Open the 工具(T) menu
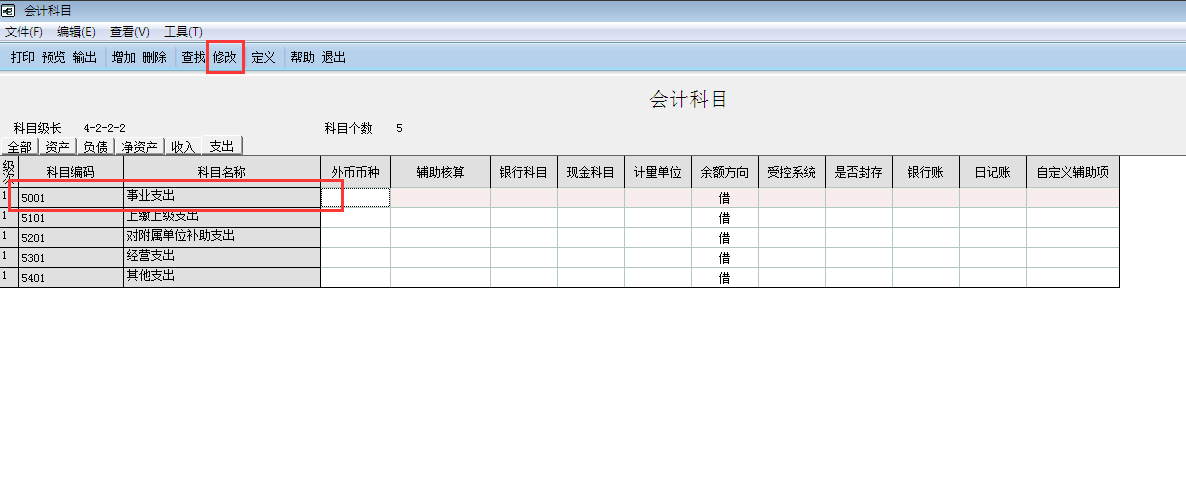 pos(183,32)
